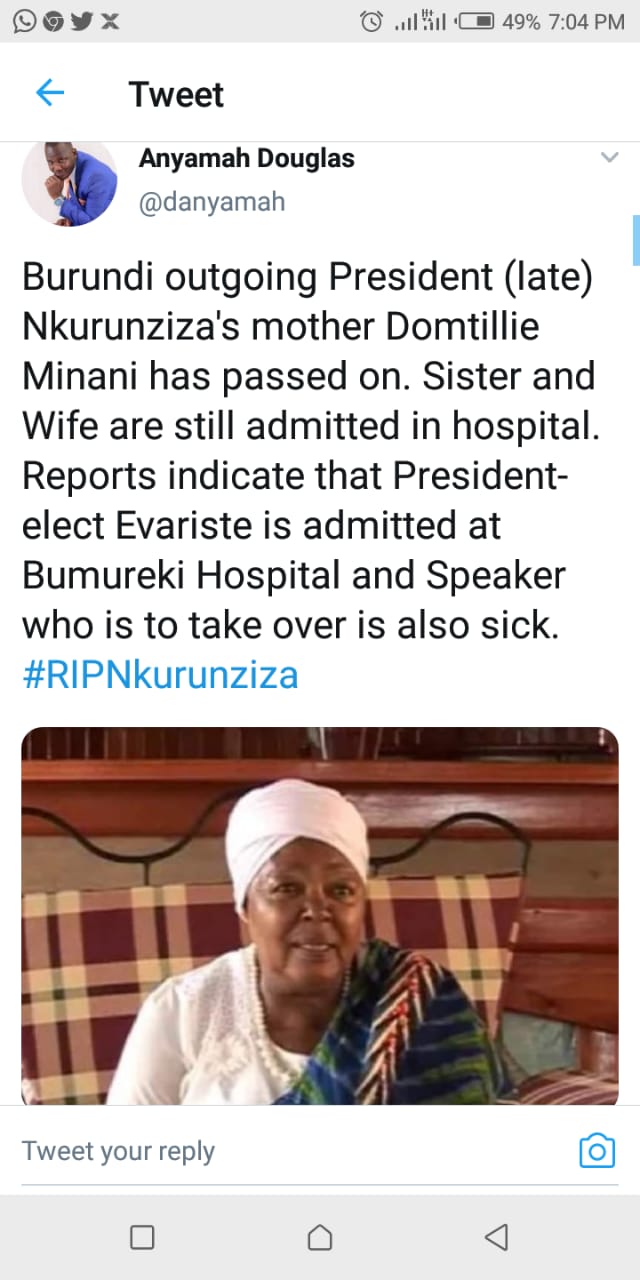Tap the X notification icon in status bar
Viewport: 640px width, 1280px height.
(110, 21)
